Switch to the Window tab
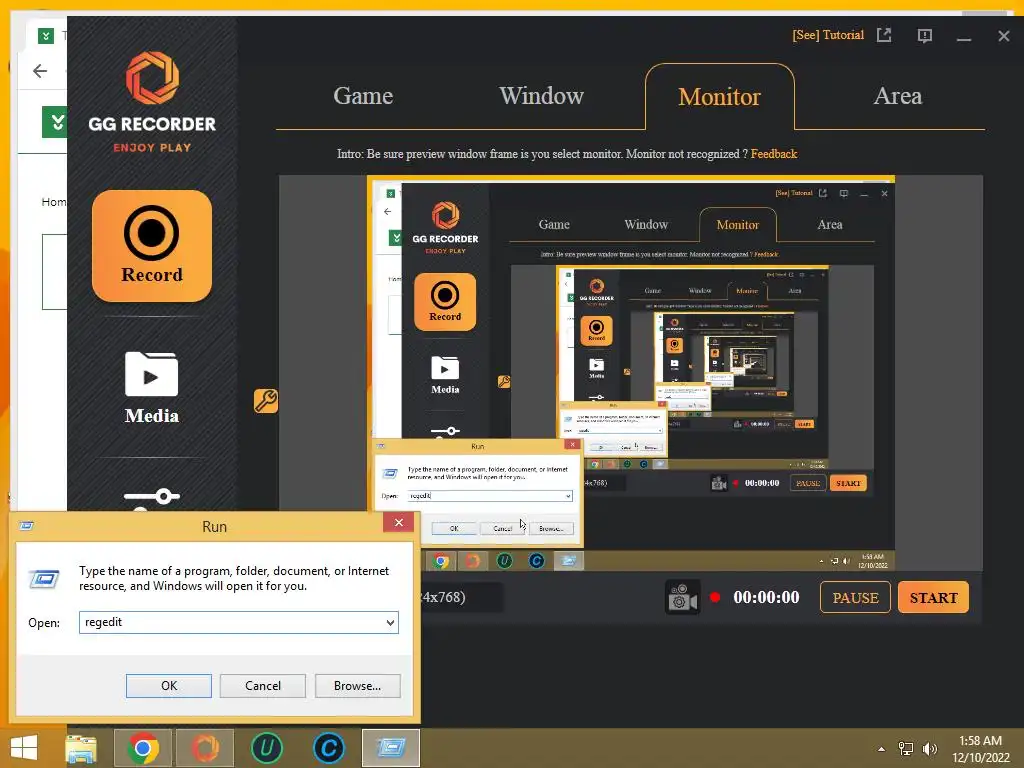This screenshot has width=1024, height=768. 541,96
